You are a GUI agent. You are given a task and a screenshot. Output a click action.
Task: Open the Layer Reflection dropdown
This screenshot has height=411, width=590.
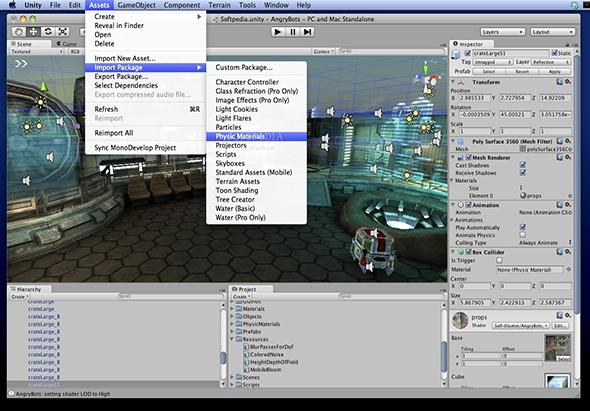[x=550, y=62]
